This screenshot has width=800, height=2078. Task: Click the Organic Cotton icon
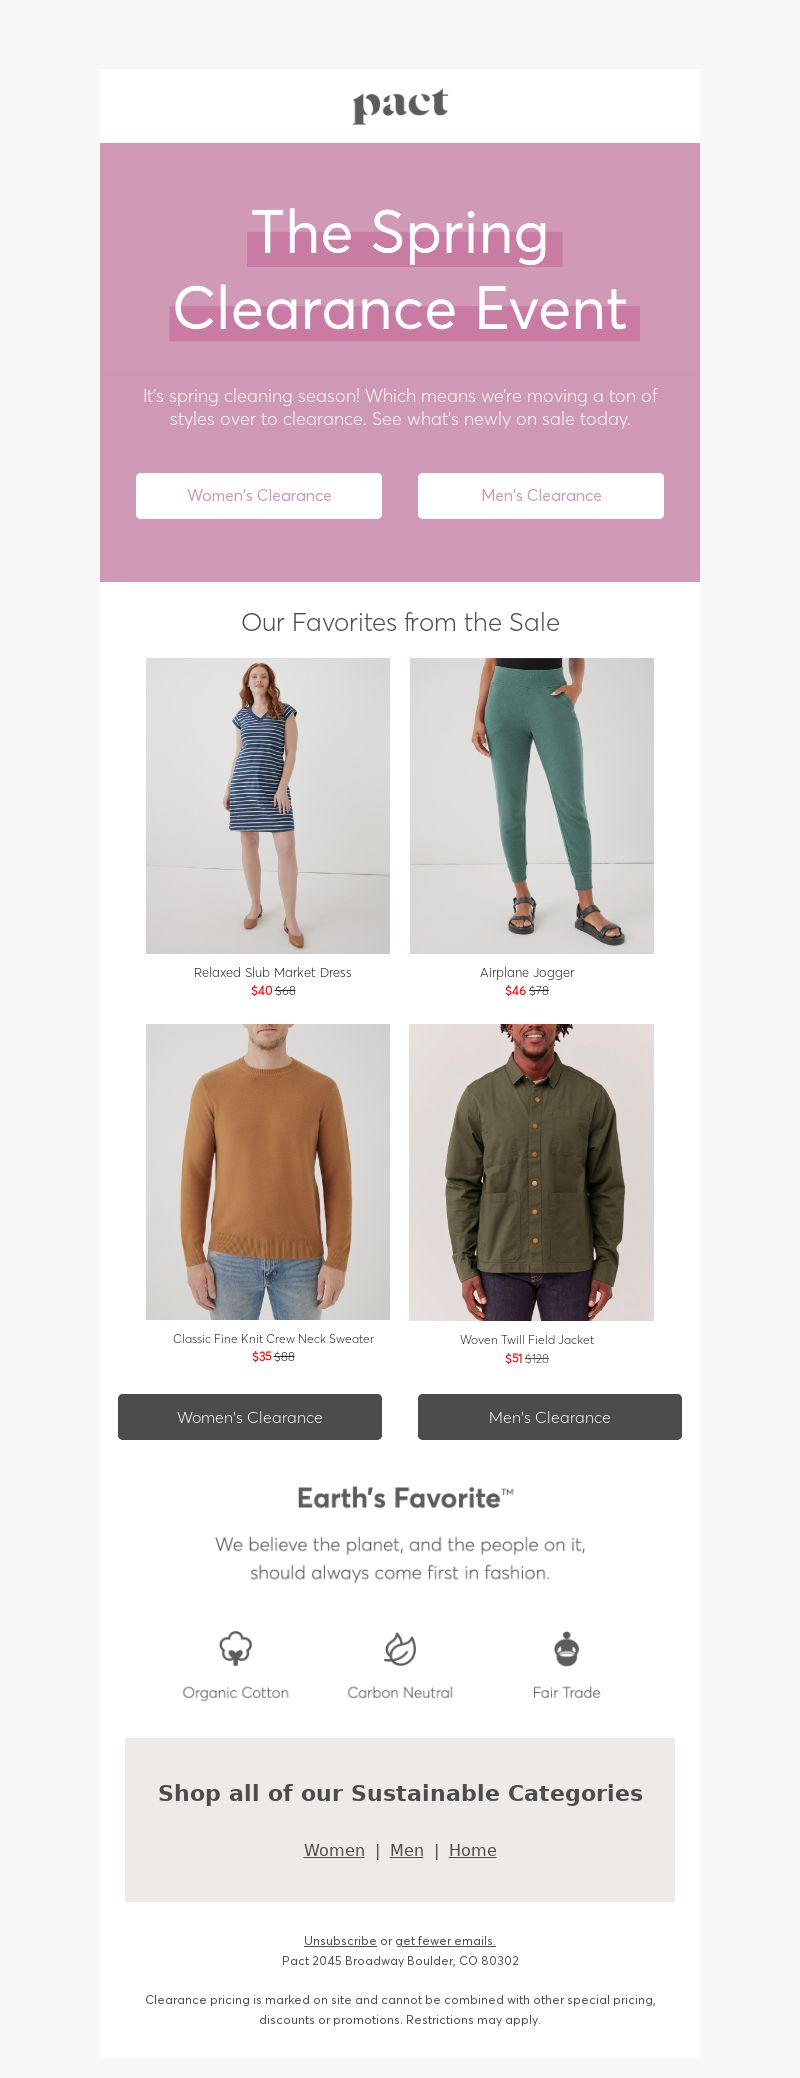point(235,1648)
